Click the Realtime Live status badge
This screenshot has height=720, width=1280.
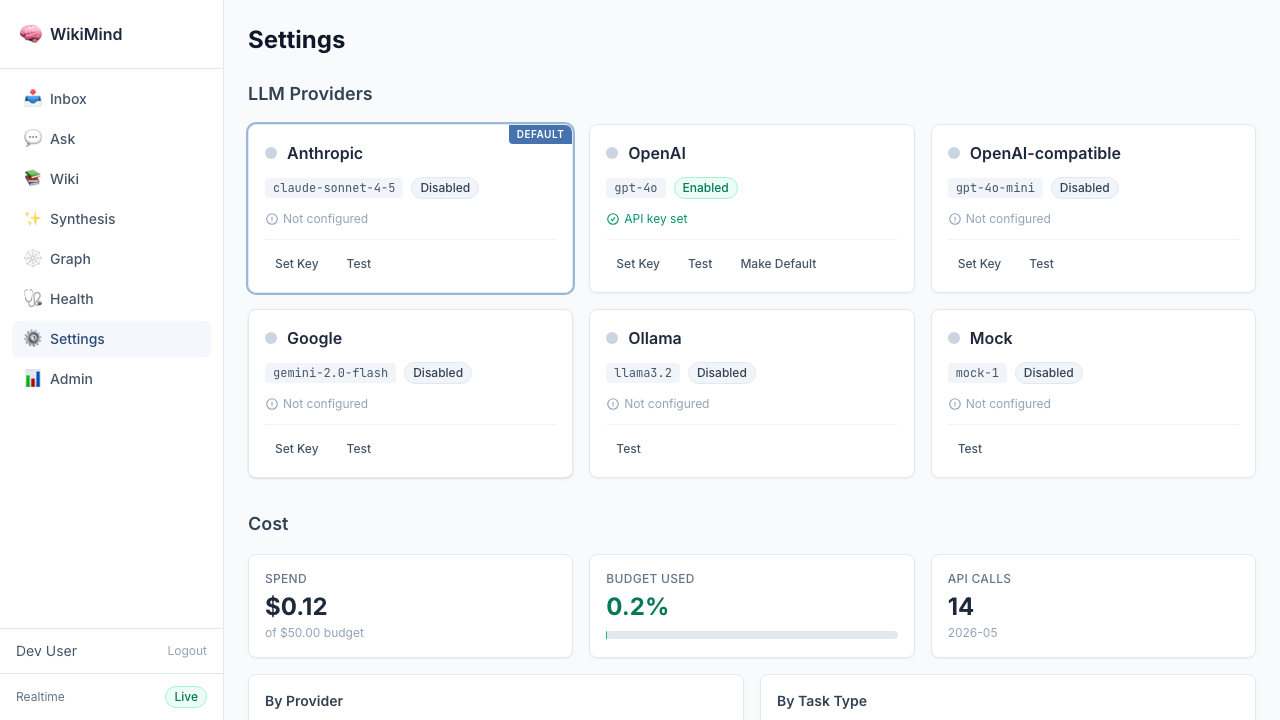186,697
